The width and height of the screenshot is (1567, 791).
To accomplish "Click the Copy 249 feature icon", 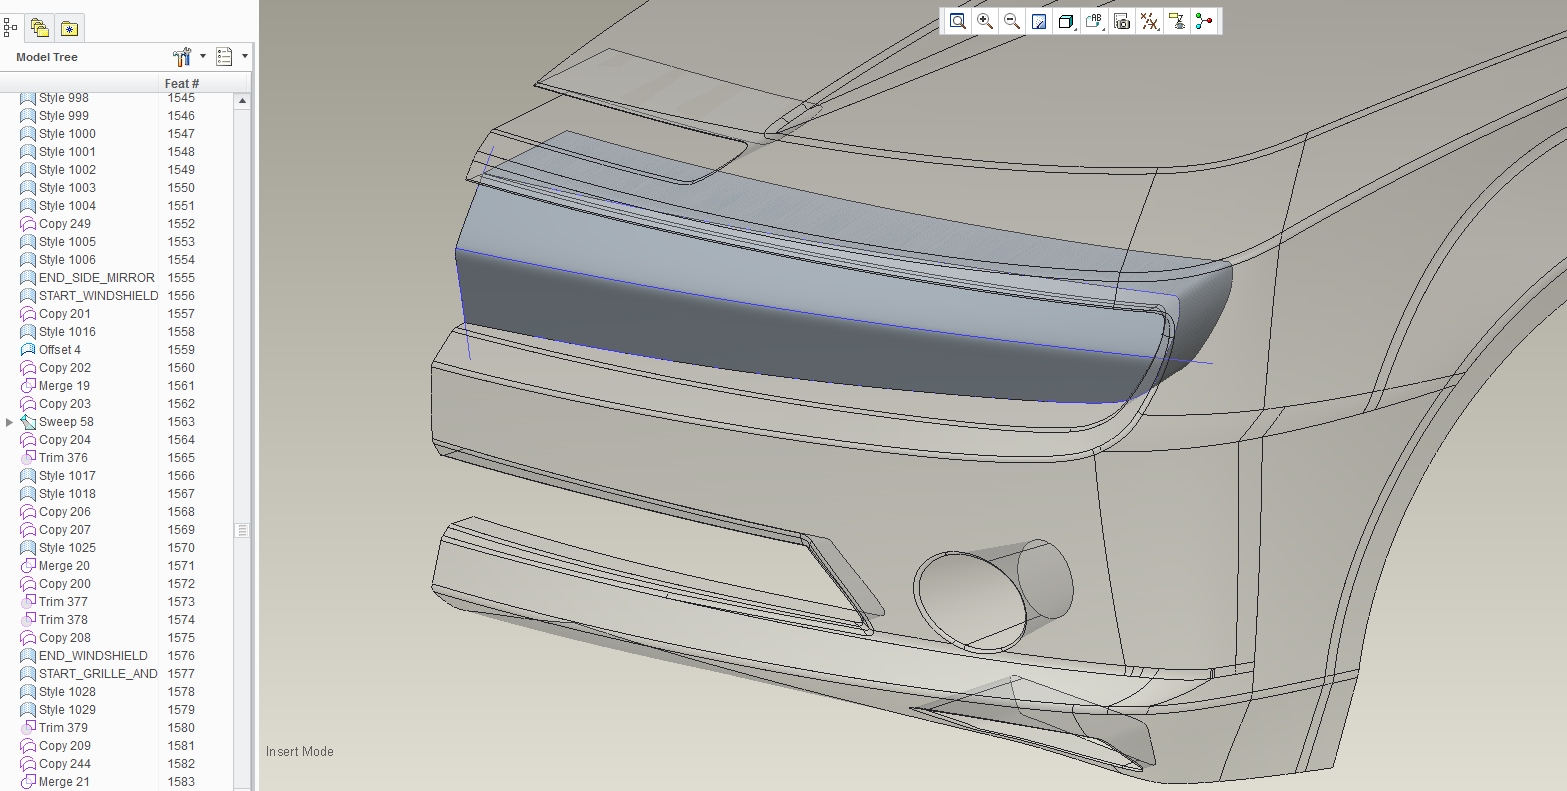I will point(28,224).
